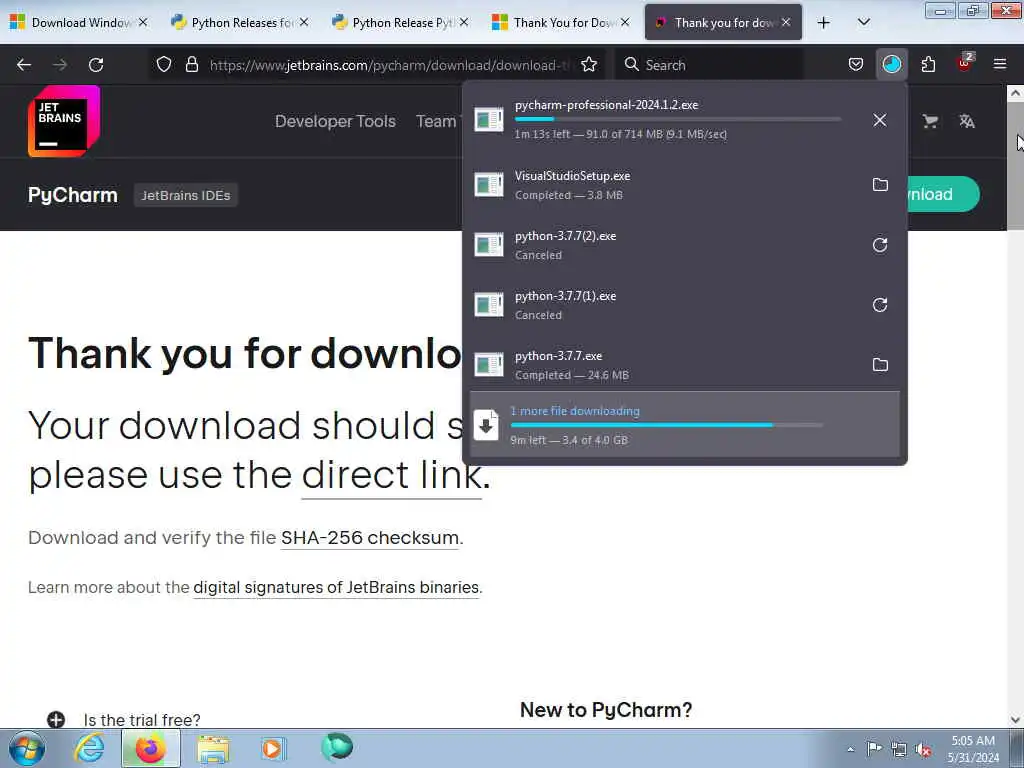This screenshot has height=768, width=1024.
Task: Show hidden system tray icons
Action: coord(850,749)
